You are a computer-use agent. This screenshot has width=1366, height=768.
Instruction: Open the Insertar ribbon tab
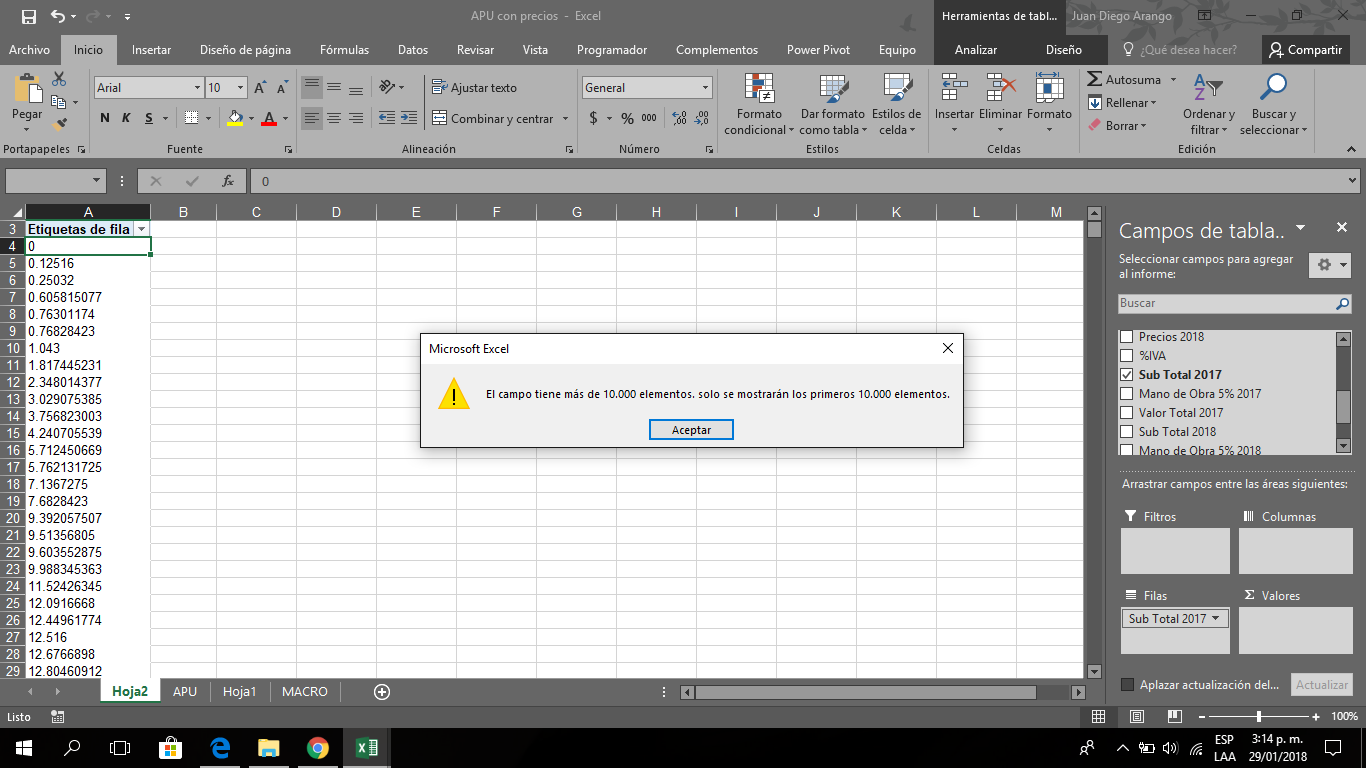tap(151, 50)
